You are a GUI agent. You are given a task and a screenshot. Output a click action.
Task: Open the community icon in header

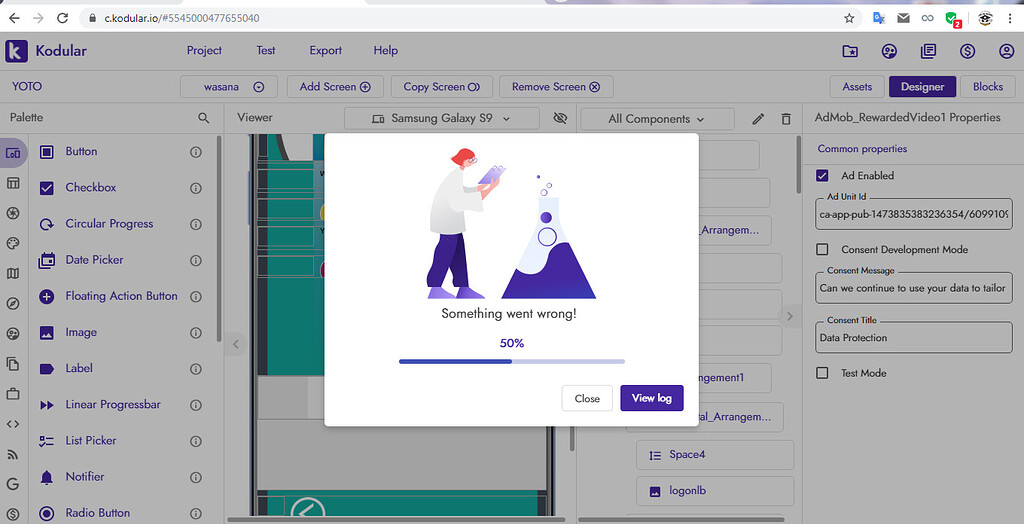tap(889, 51)
